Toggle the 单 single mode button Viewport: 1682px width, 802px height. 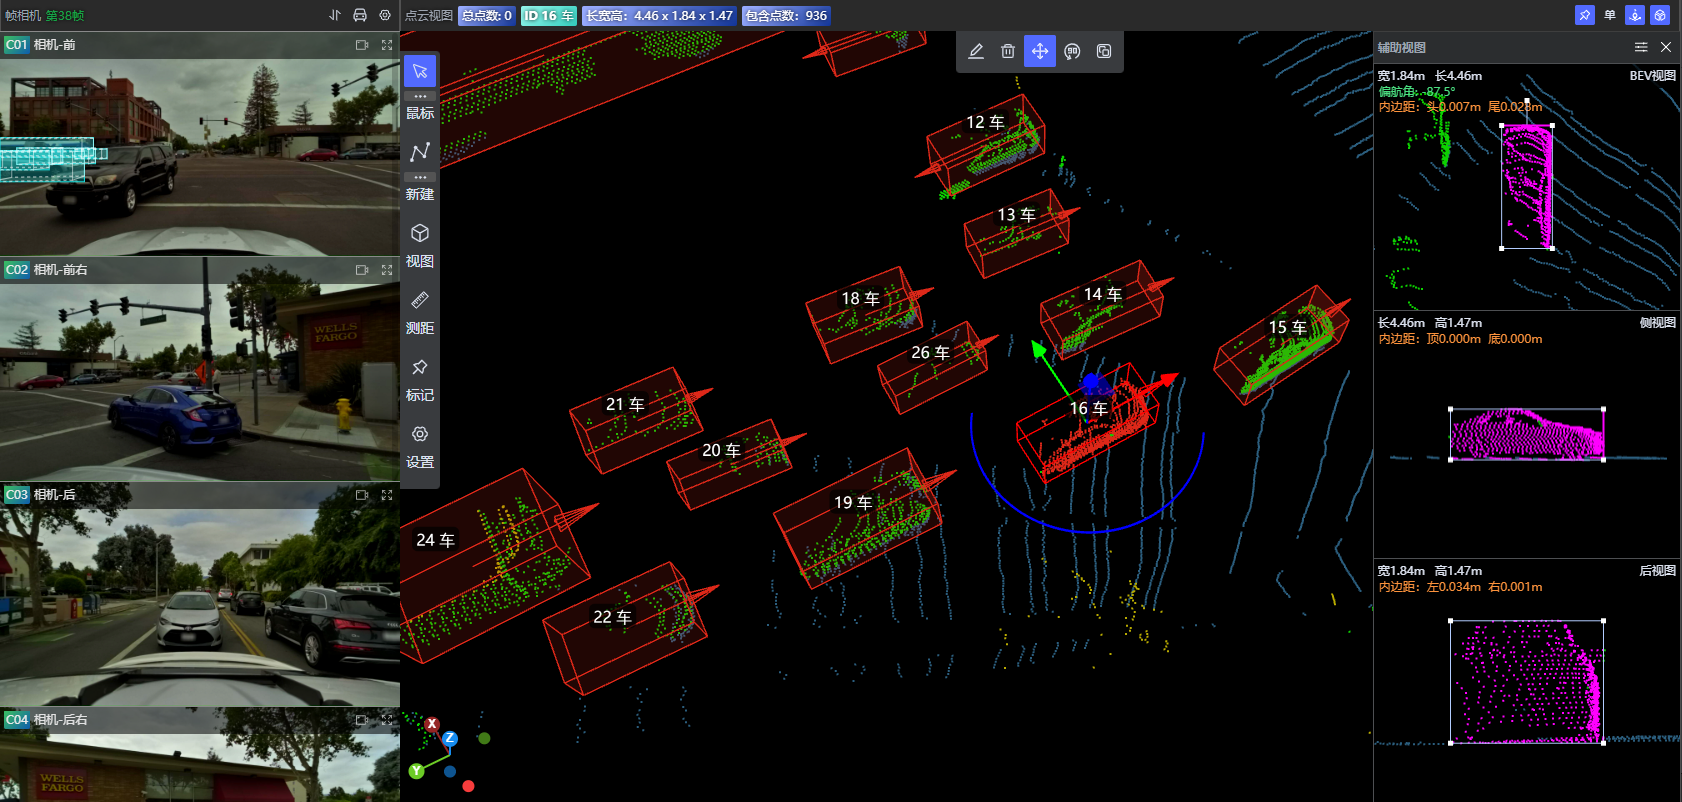[x=1610, y=15]
